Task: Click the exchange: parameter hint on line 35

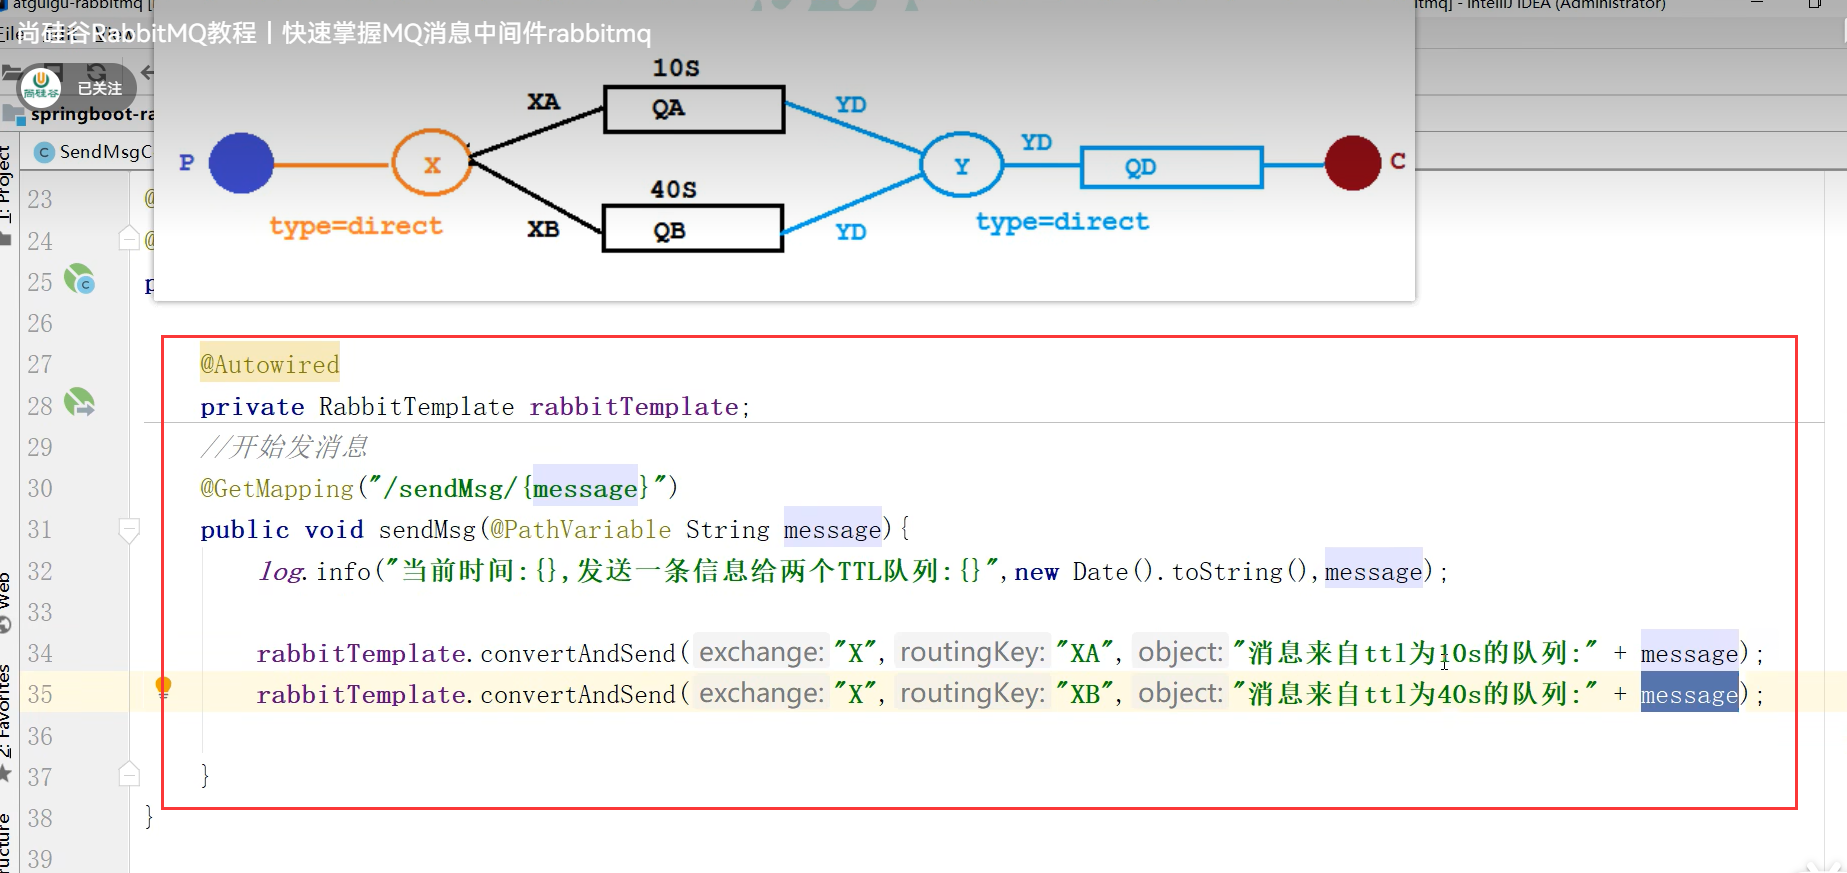Action: pos(761,694)
